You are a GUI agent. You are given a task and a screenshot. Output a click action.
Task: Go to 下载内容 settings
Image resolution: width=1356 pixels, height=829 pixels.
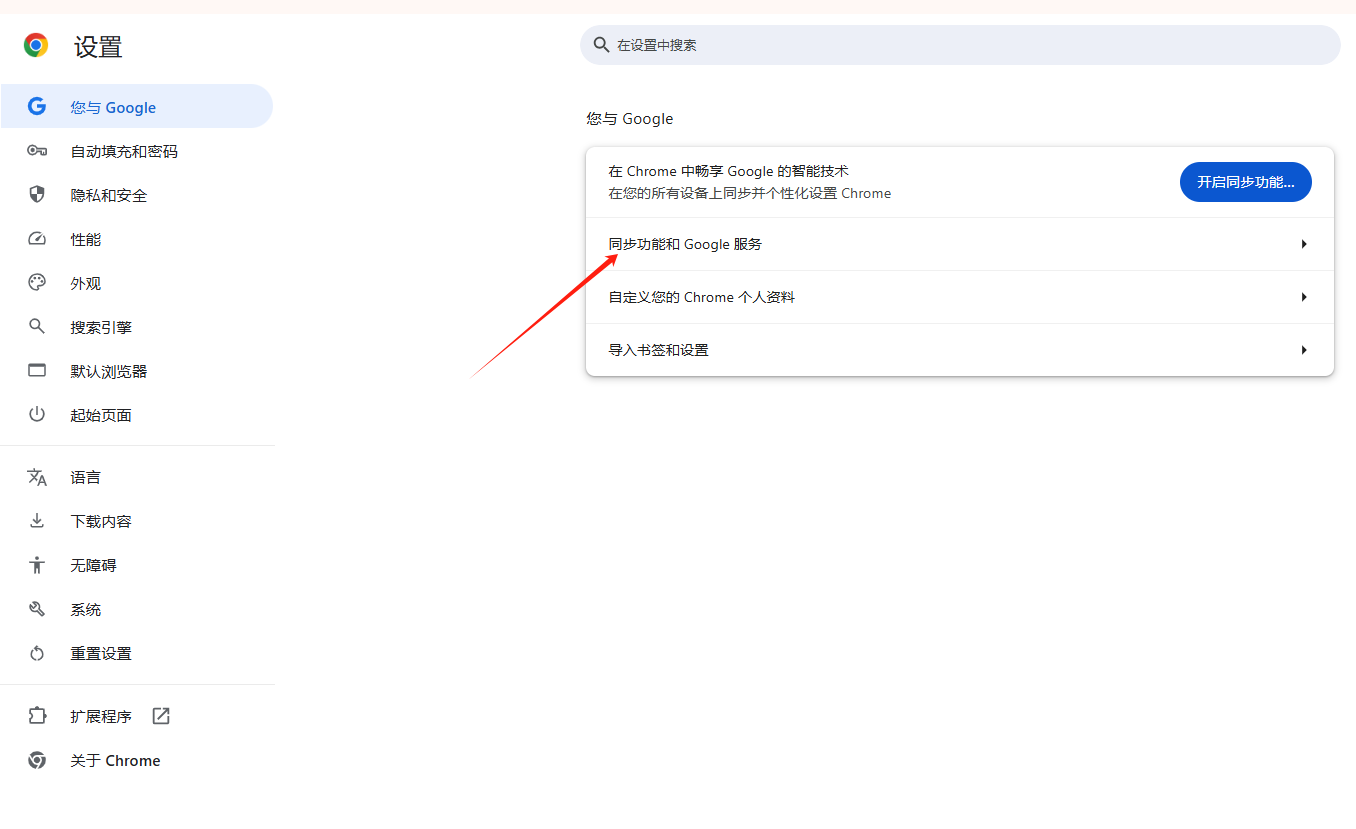tap(136, 521)
